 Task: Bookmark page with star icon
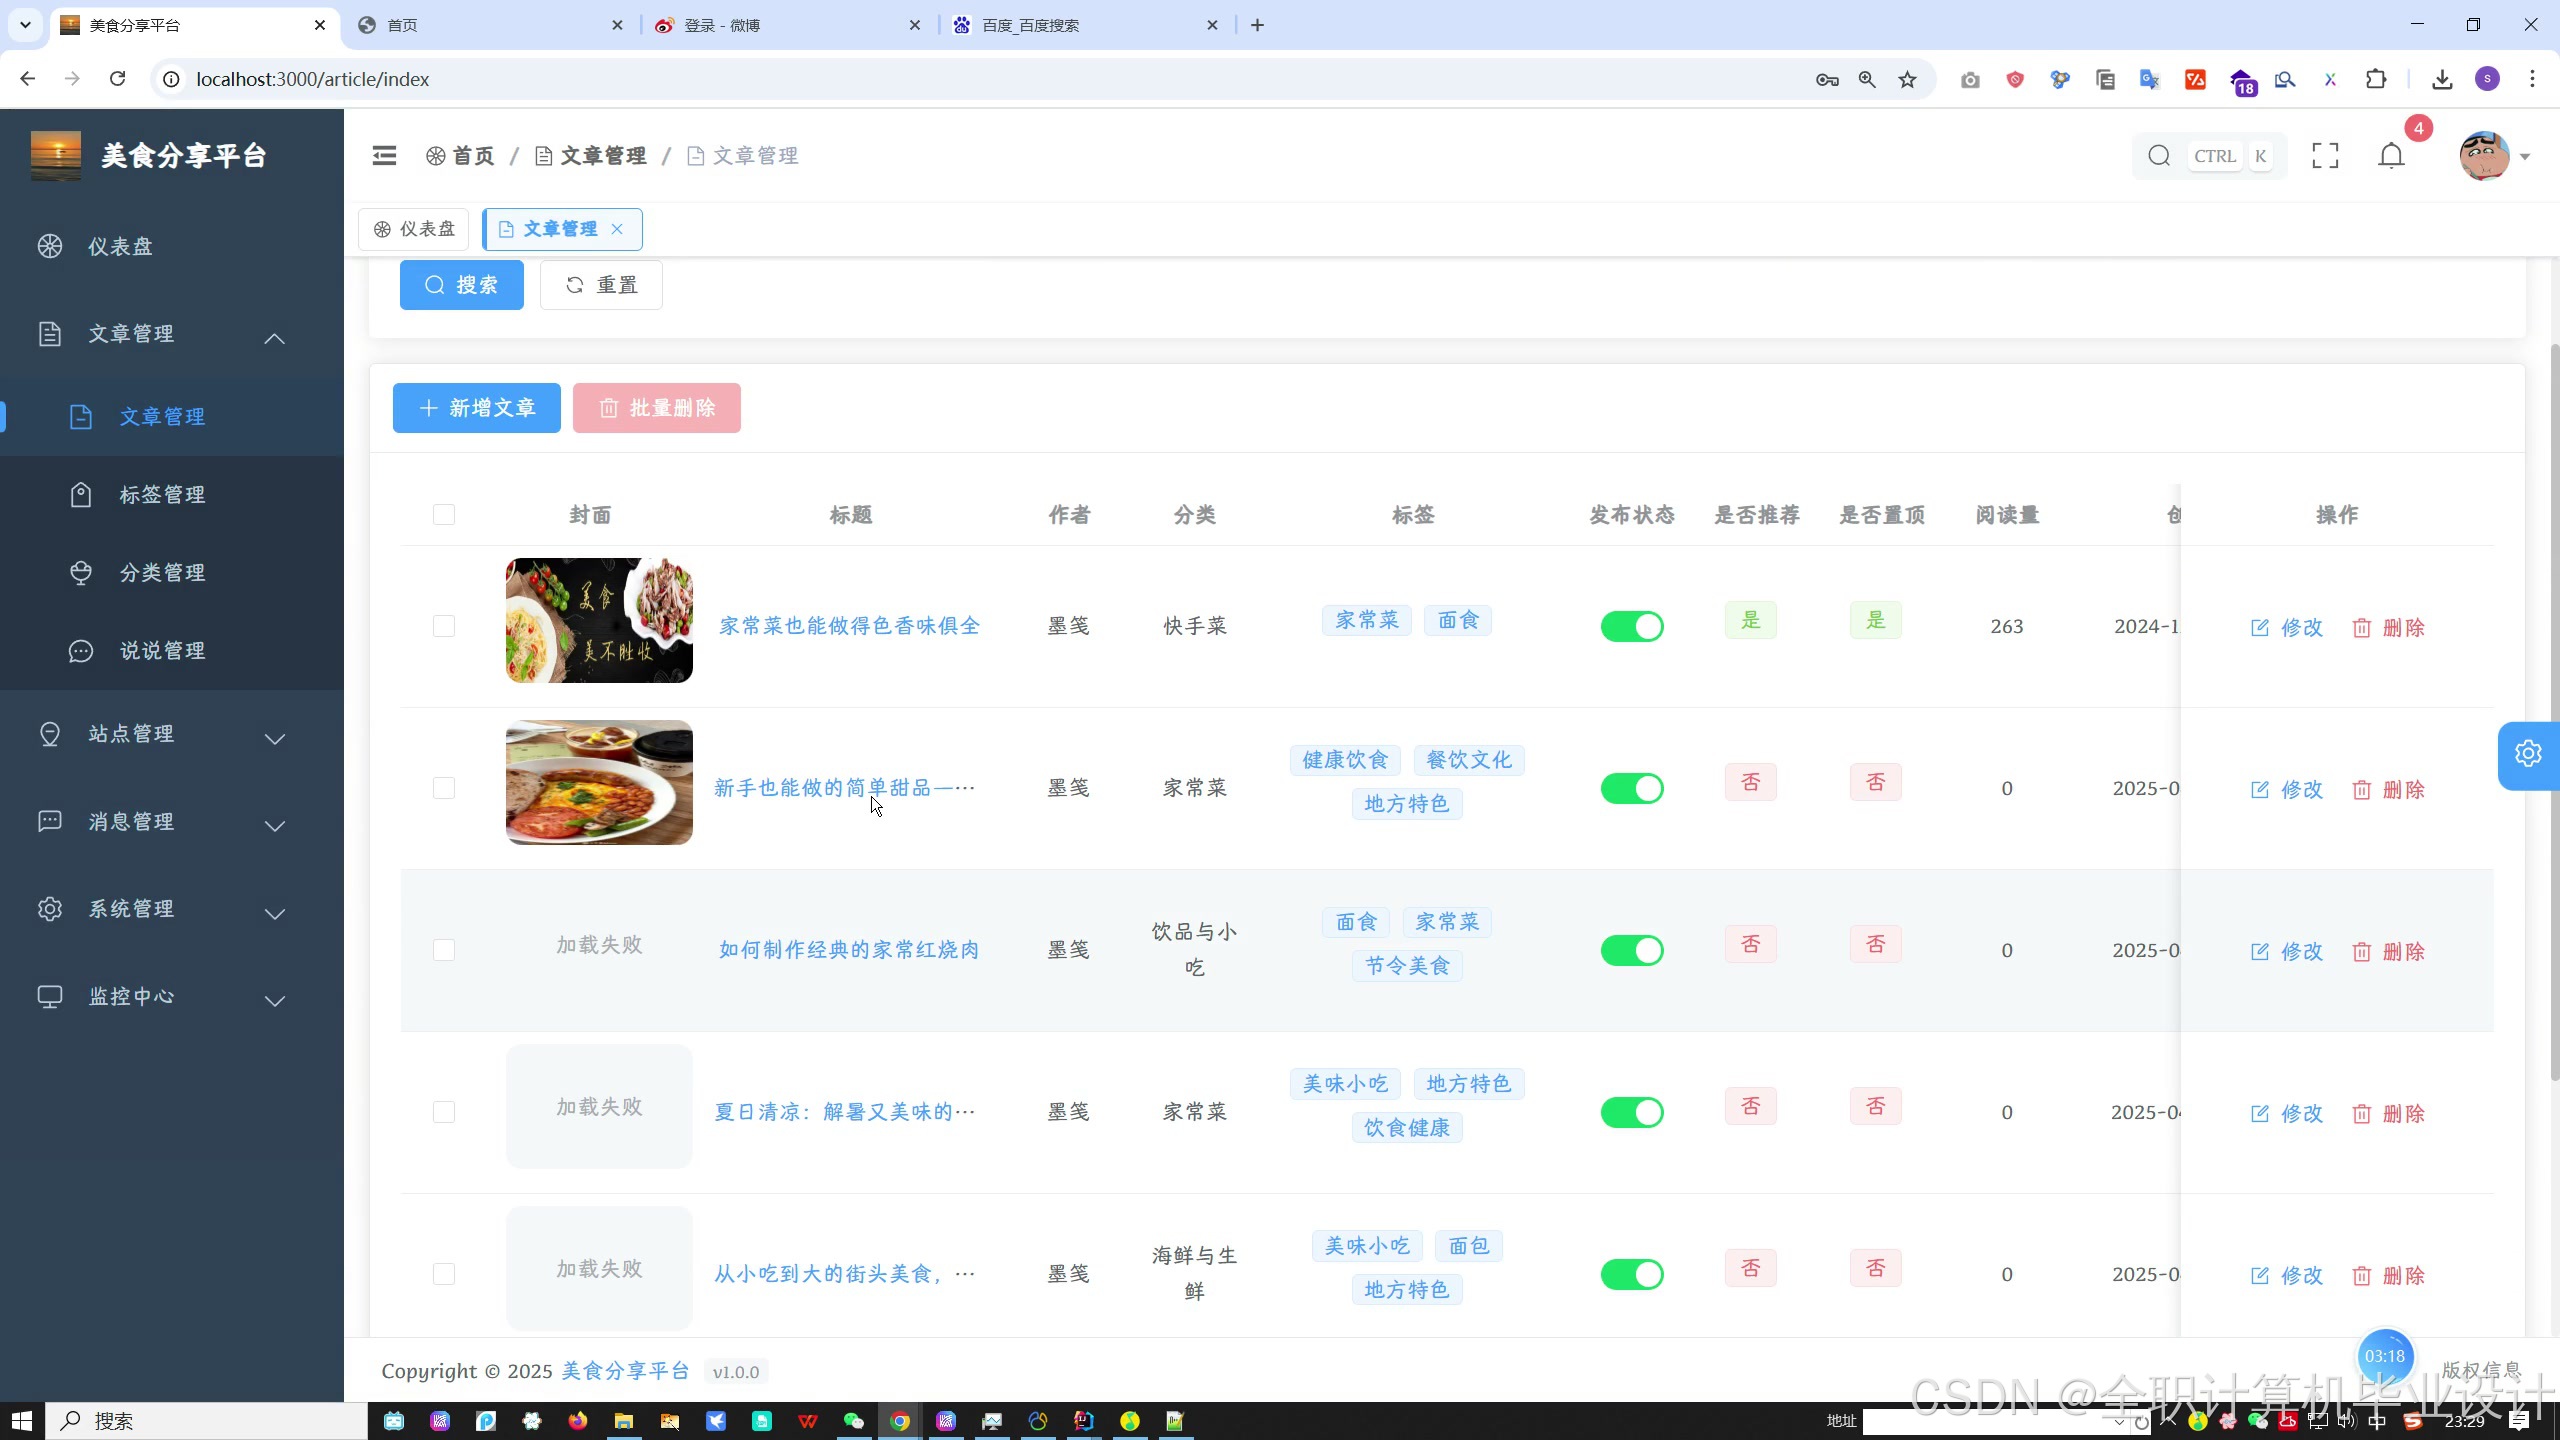coord(1908,79)
